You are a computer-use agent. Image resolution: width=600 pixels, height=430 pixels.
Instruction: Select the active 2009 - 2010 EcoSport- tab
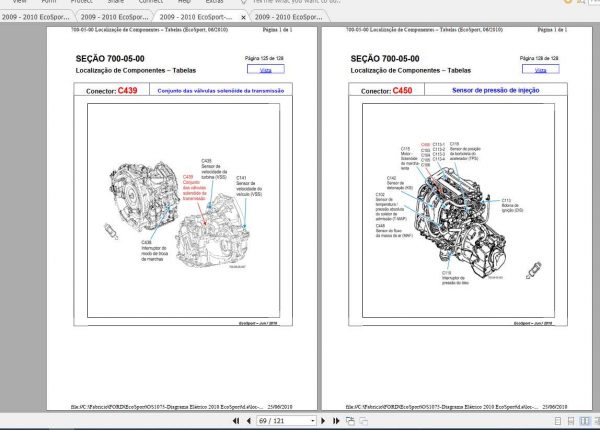click(x=196, y=17)
